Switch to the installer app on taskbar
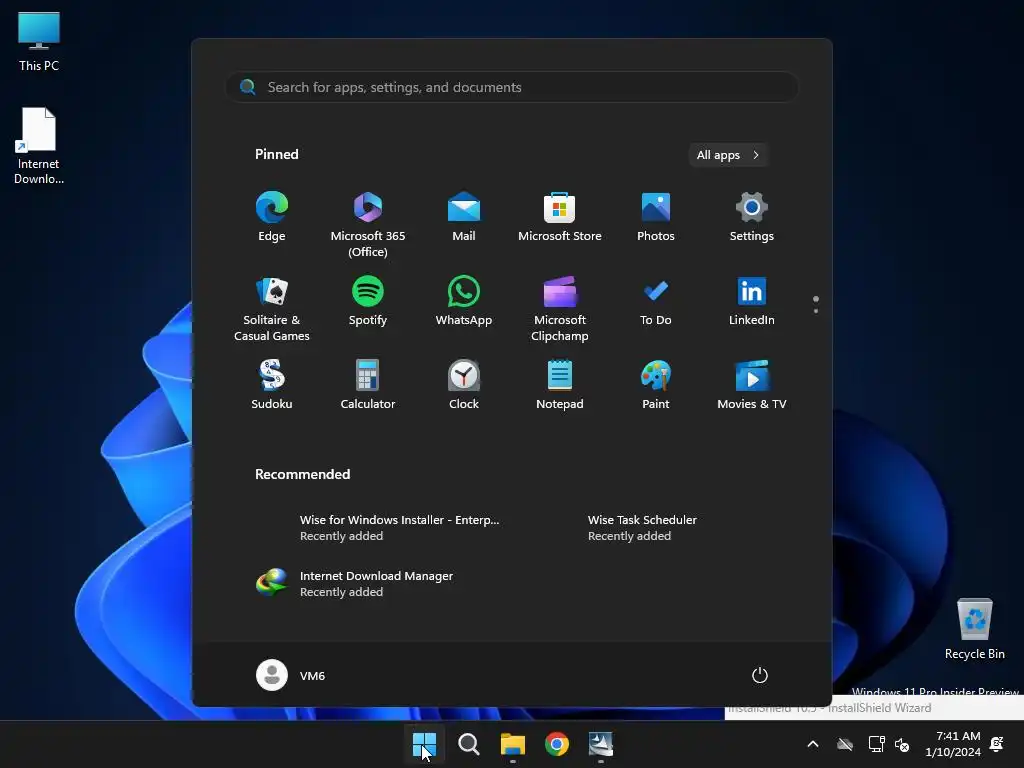 pyautogui.click(x=601, y=744)
